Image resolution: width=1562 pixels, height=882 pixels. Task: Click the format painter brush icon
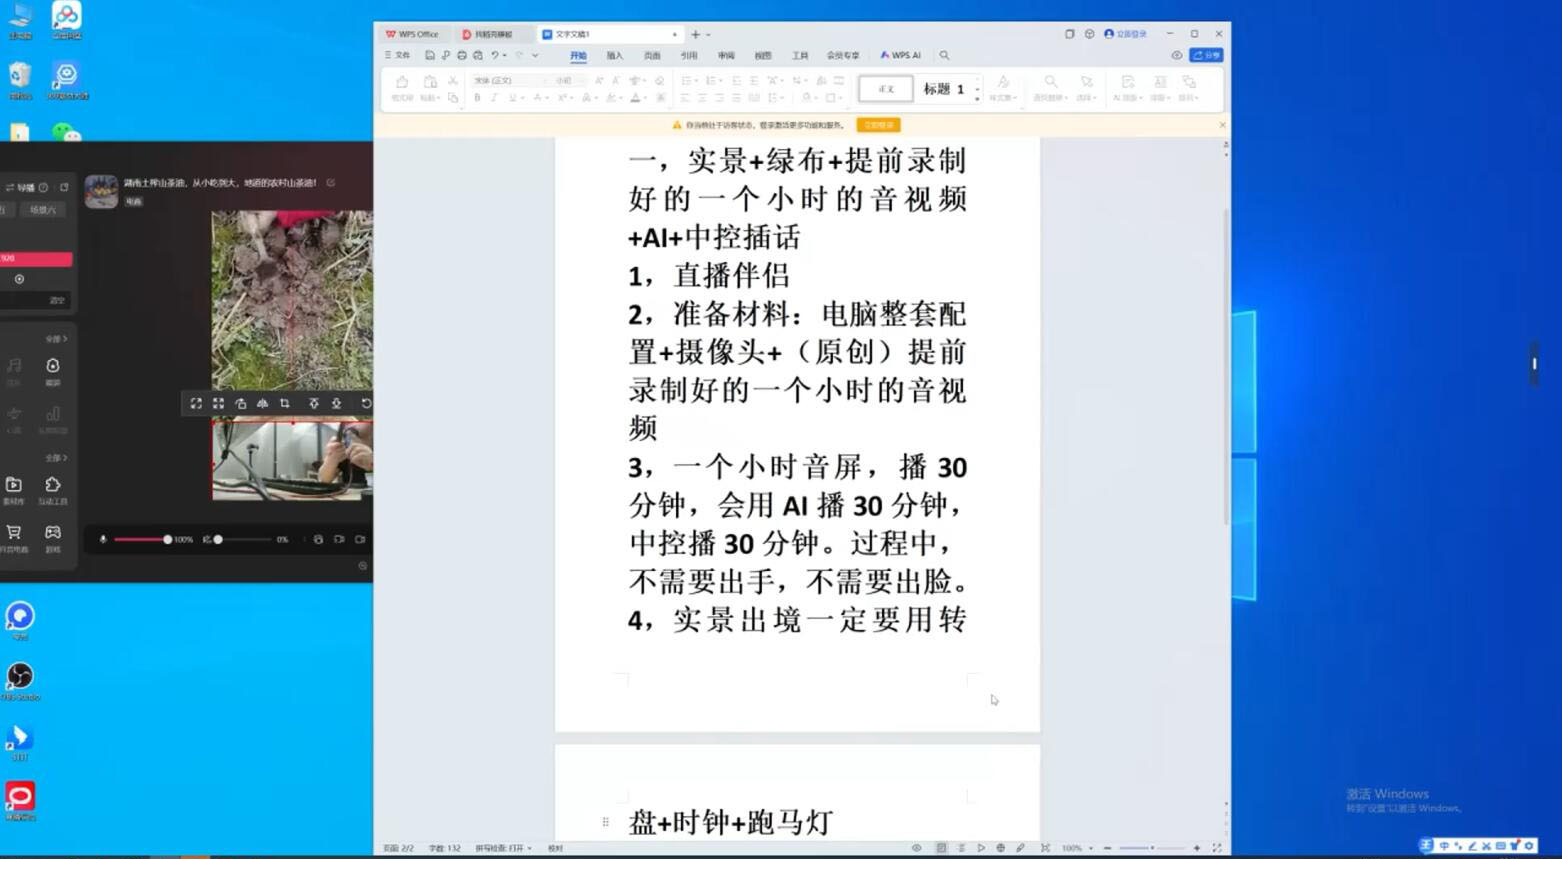tap(402, 81)
